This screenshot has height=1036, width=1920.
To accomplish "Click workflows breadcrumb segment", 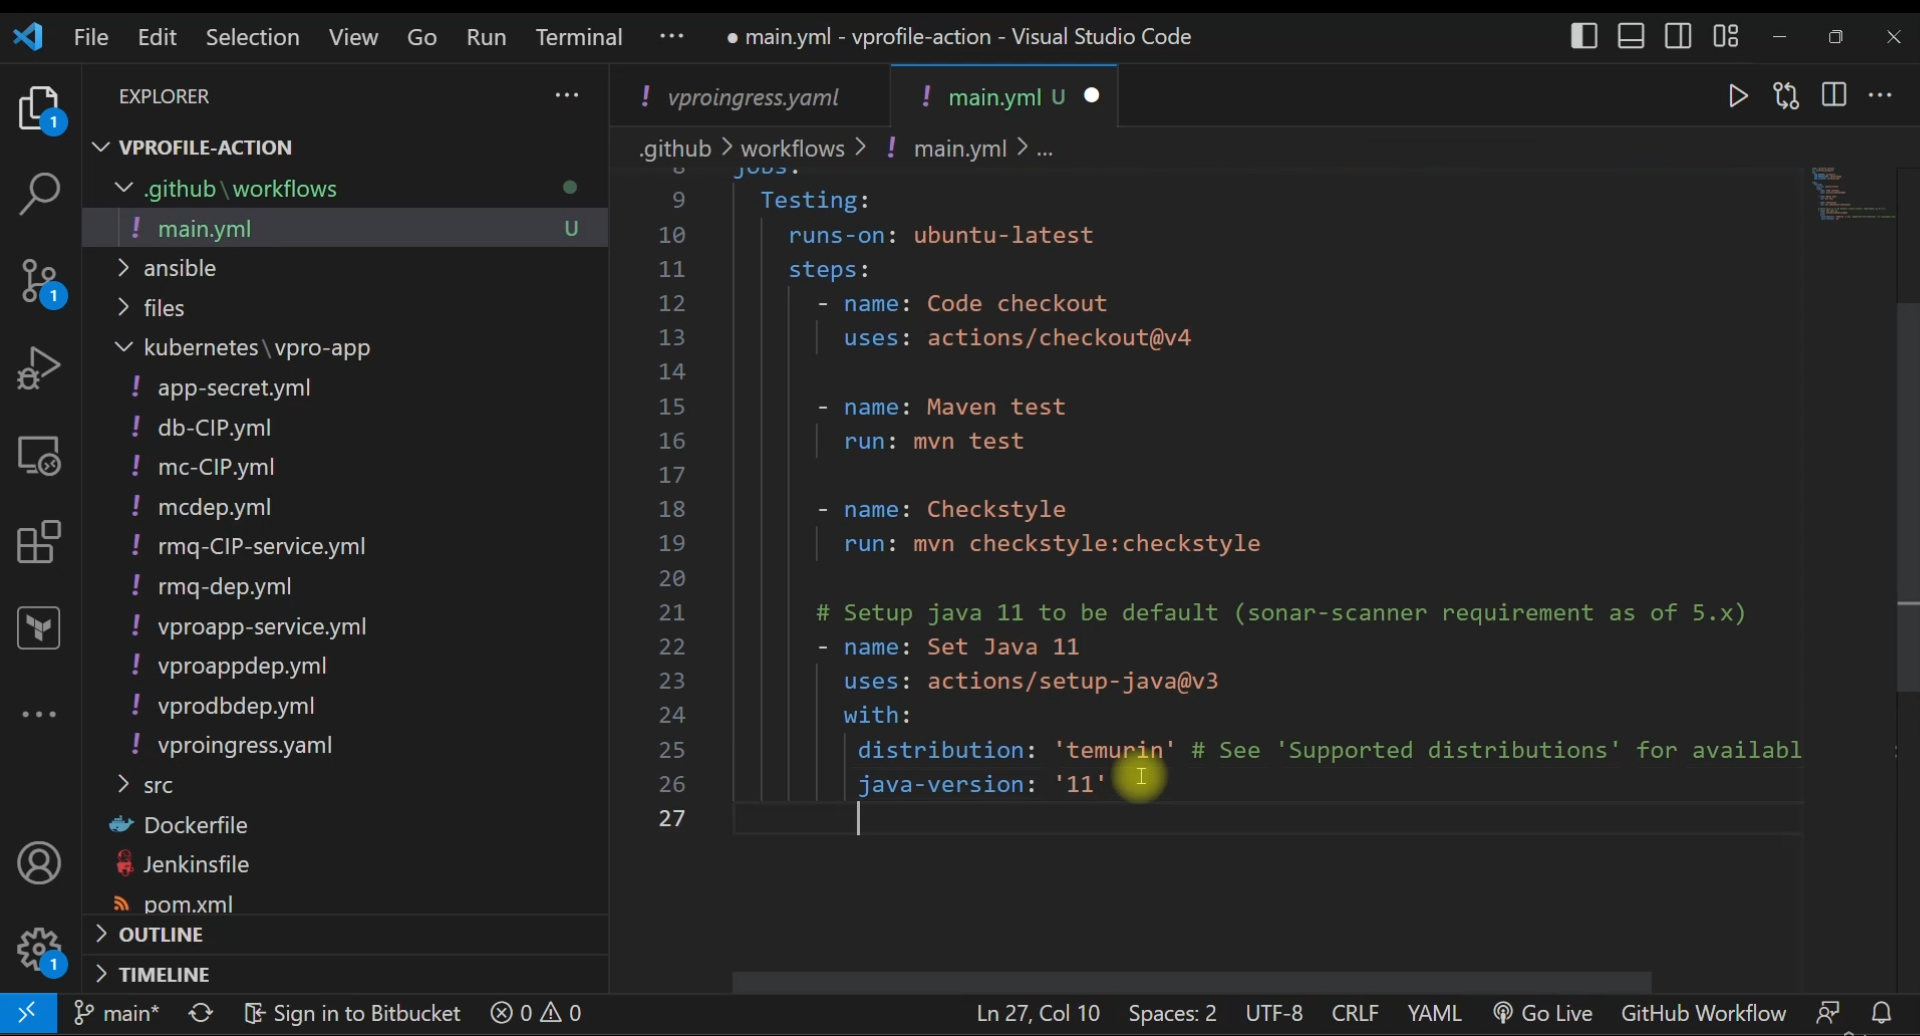I will click(x=794, y=150).
